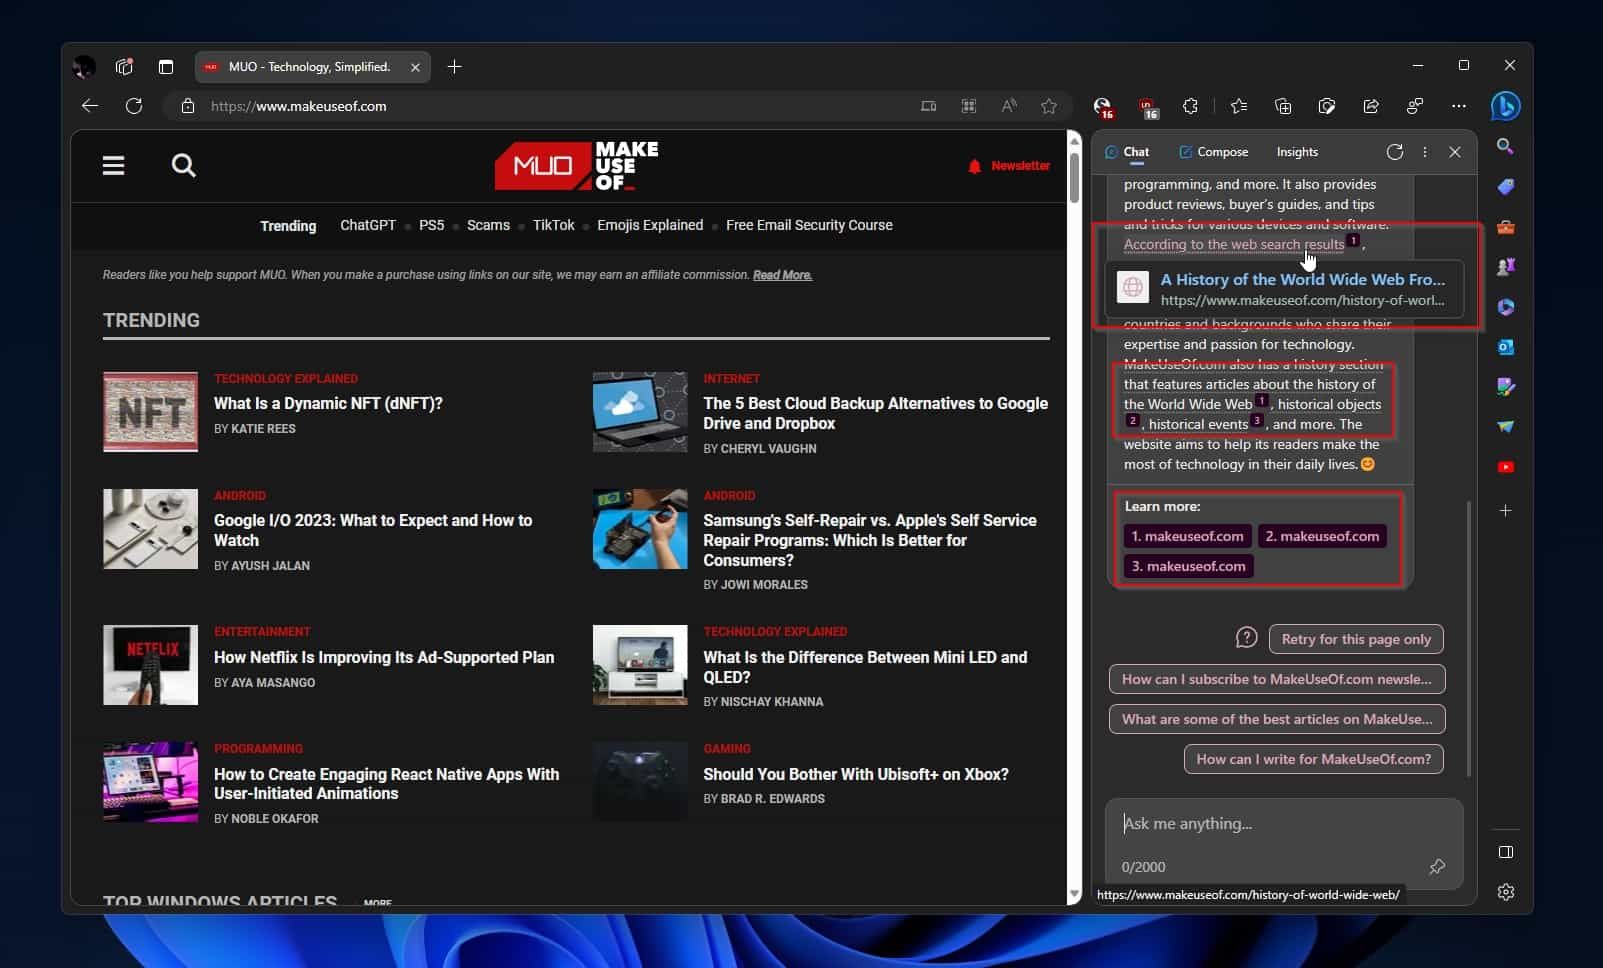Choose suggestion about subscribing to newsletter
The width and height of the screenshot is (1603, 968).
point(1277,679)
